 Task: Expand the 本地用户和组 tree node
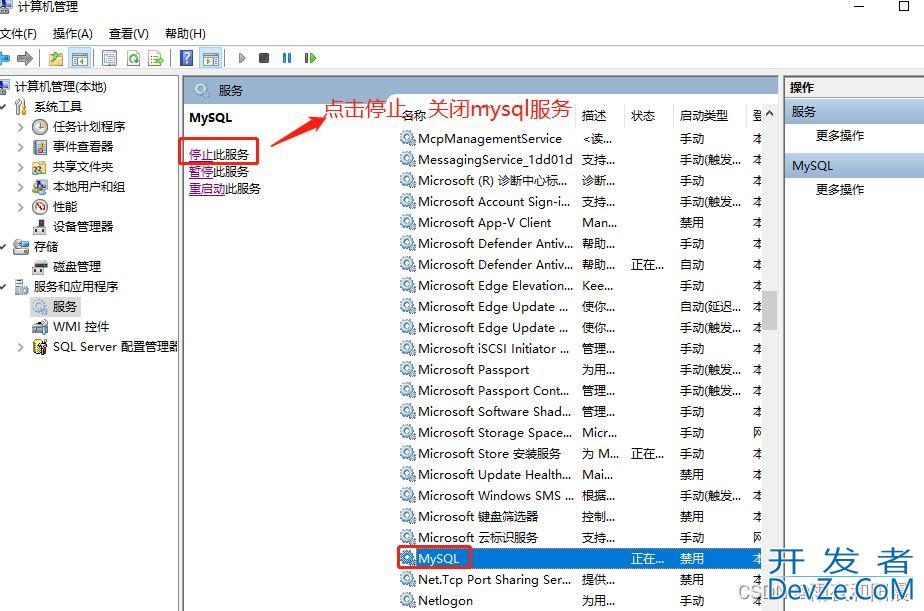point(21,187)
